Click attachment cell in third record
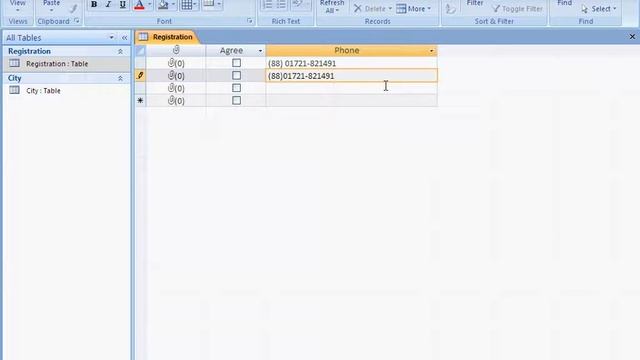This screenshot has width=640, height=360. click(176, 88)
